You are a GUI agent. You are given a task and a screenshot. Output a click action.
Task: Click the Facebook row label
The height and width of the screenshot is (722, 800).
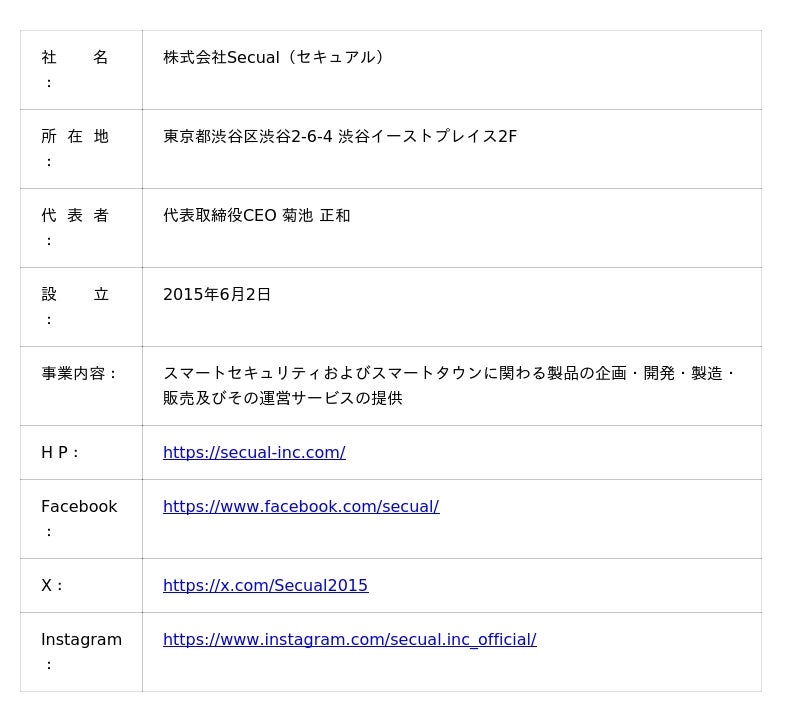click(79, 507)
